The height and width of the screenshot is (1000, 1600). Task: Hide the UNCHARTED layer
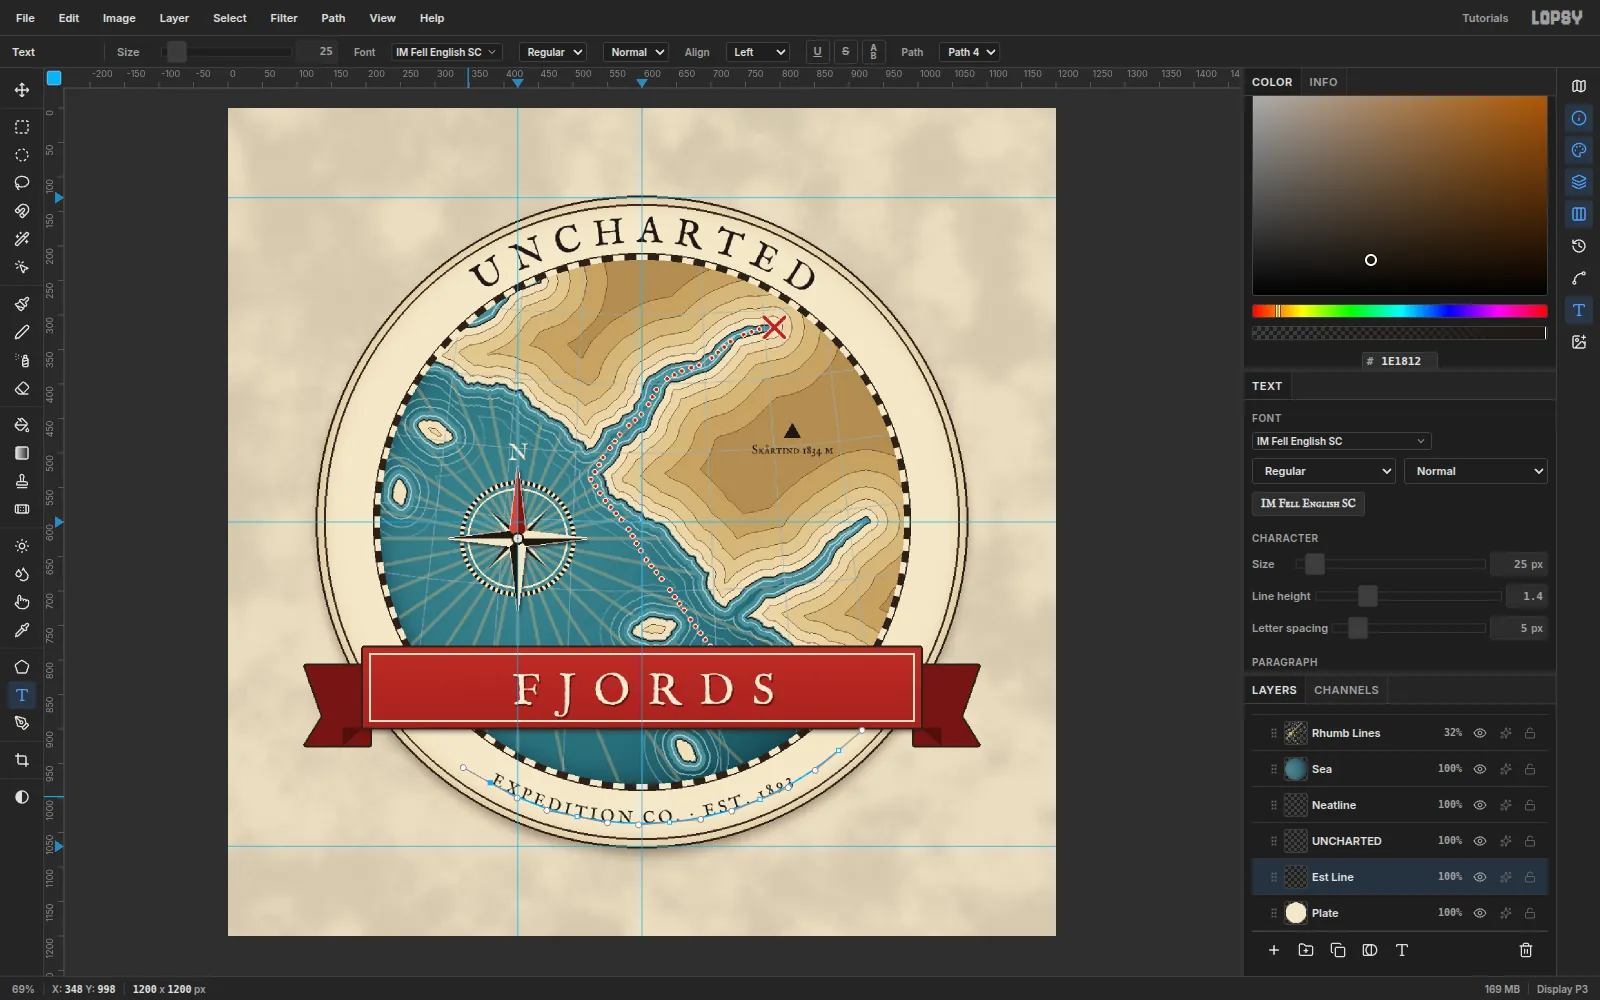pyautogui.click(x=1480, y=841)
